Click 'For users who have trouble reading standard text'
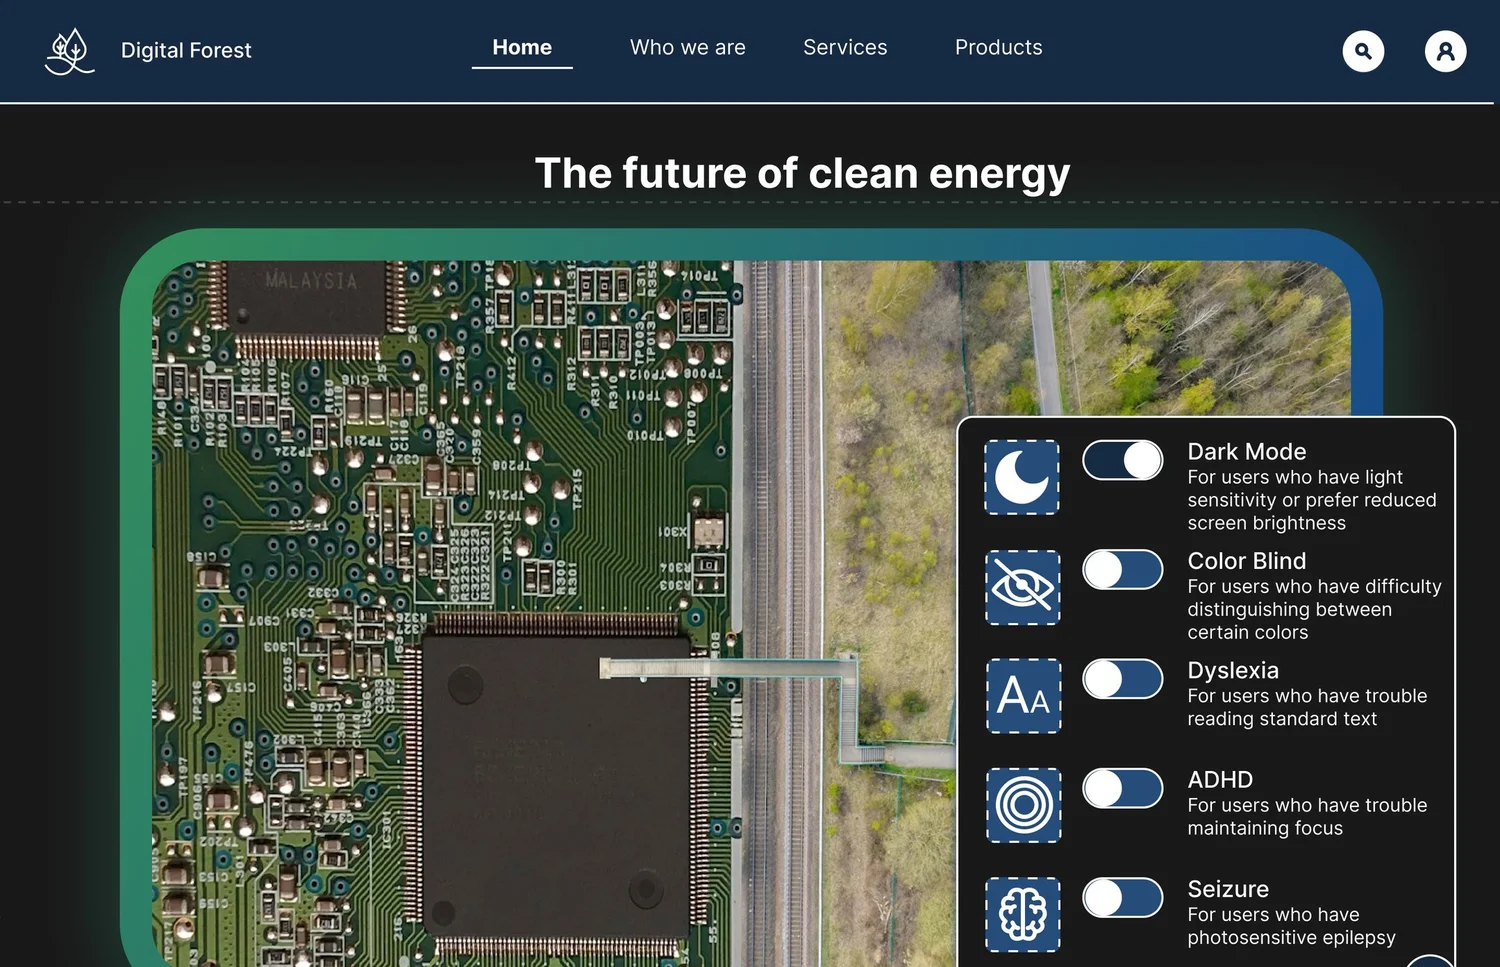The image size is (1500, 967). [x=1307, y=707]
